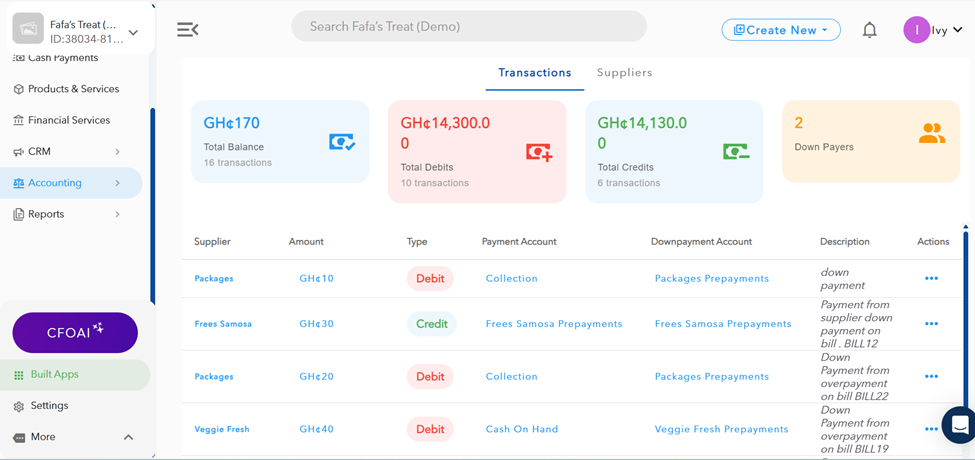Click the Search Fafa's Treat field
This screenshot has width=975, height=460.
[468, 27]
